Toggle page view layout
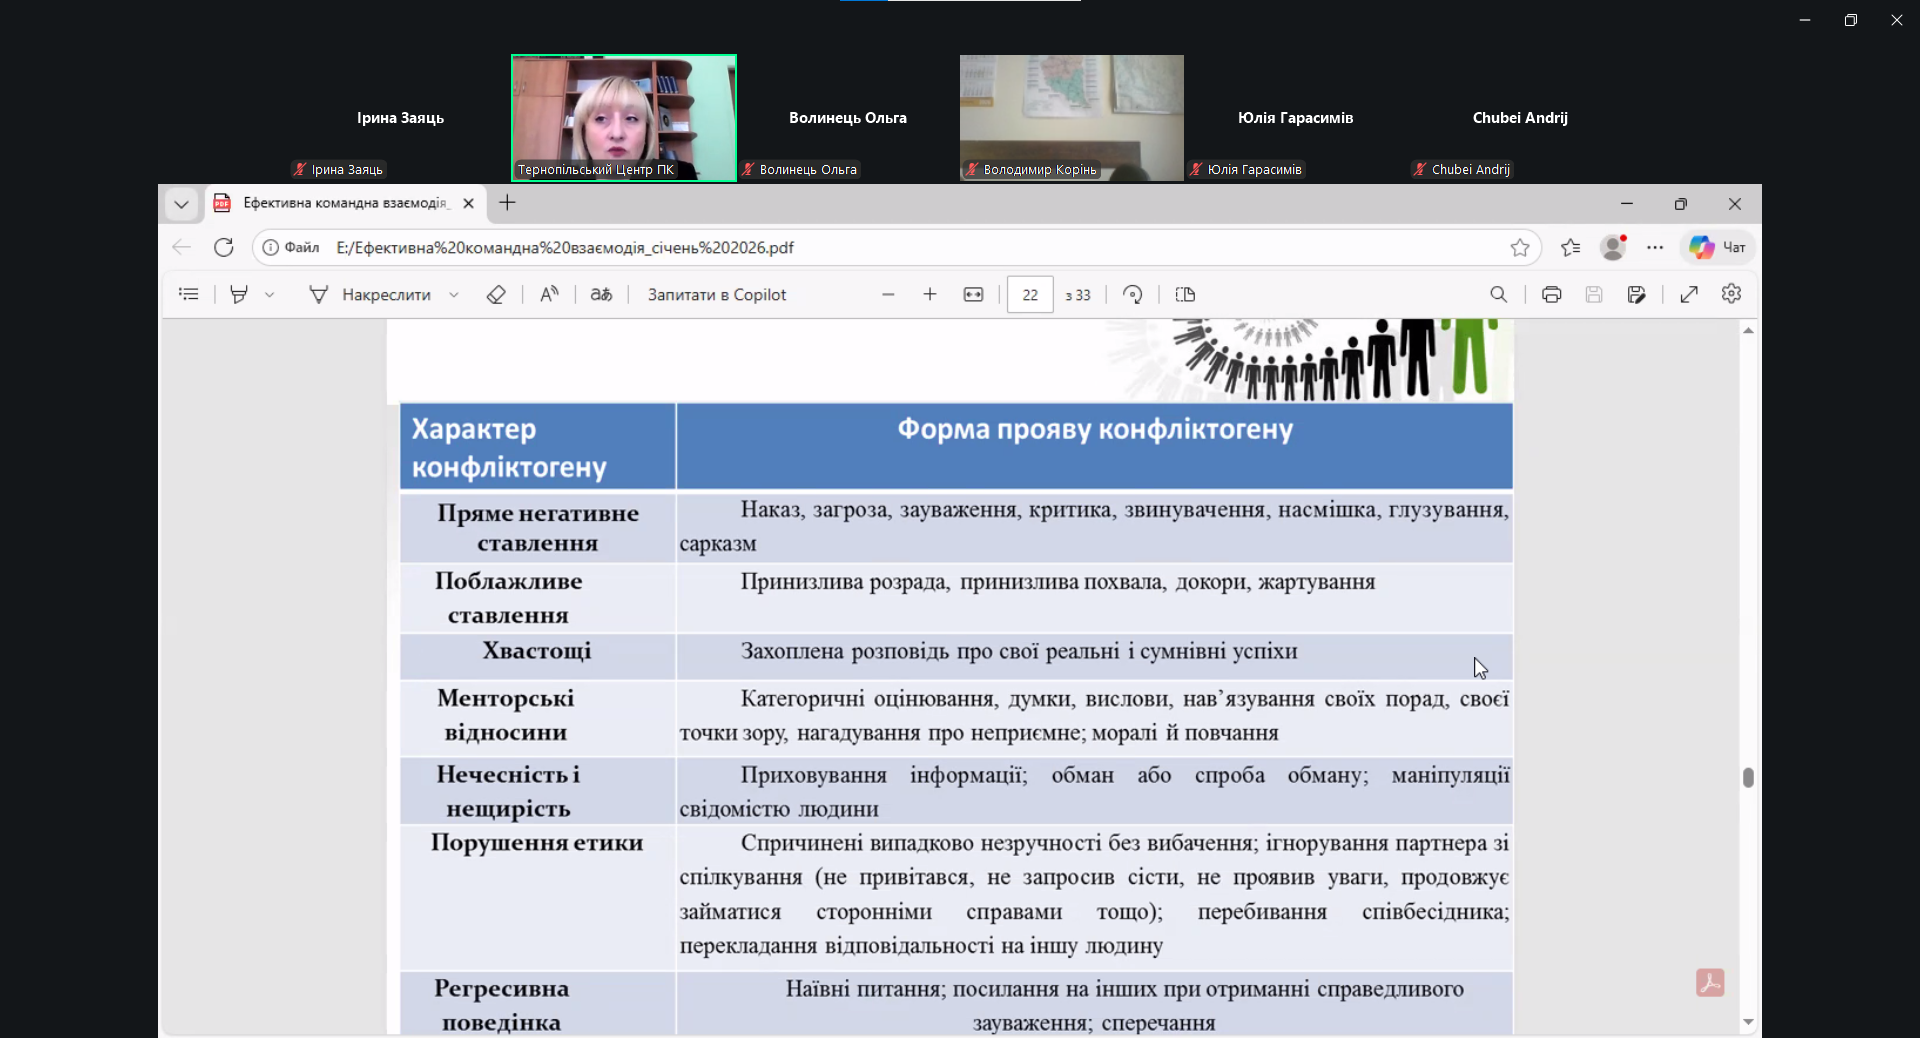1920x1038 pixels. (1185, 294)
